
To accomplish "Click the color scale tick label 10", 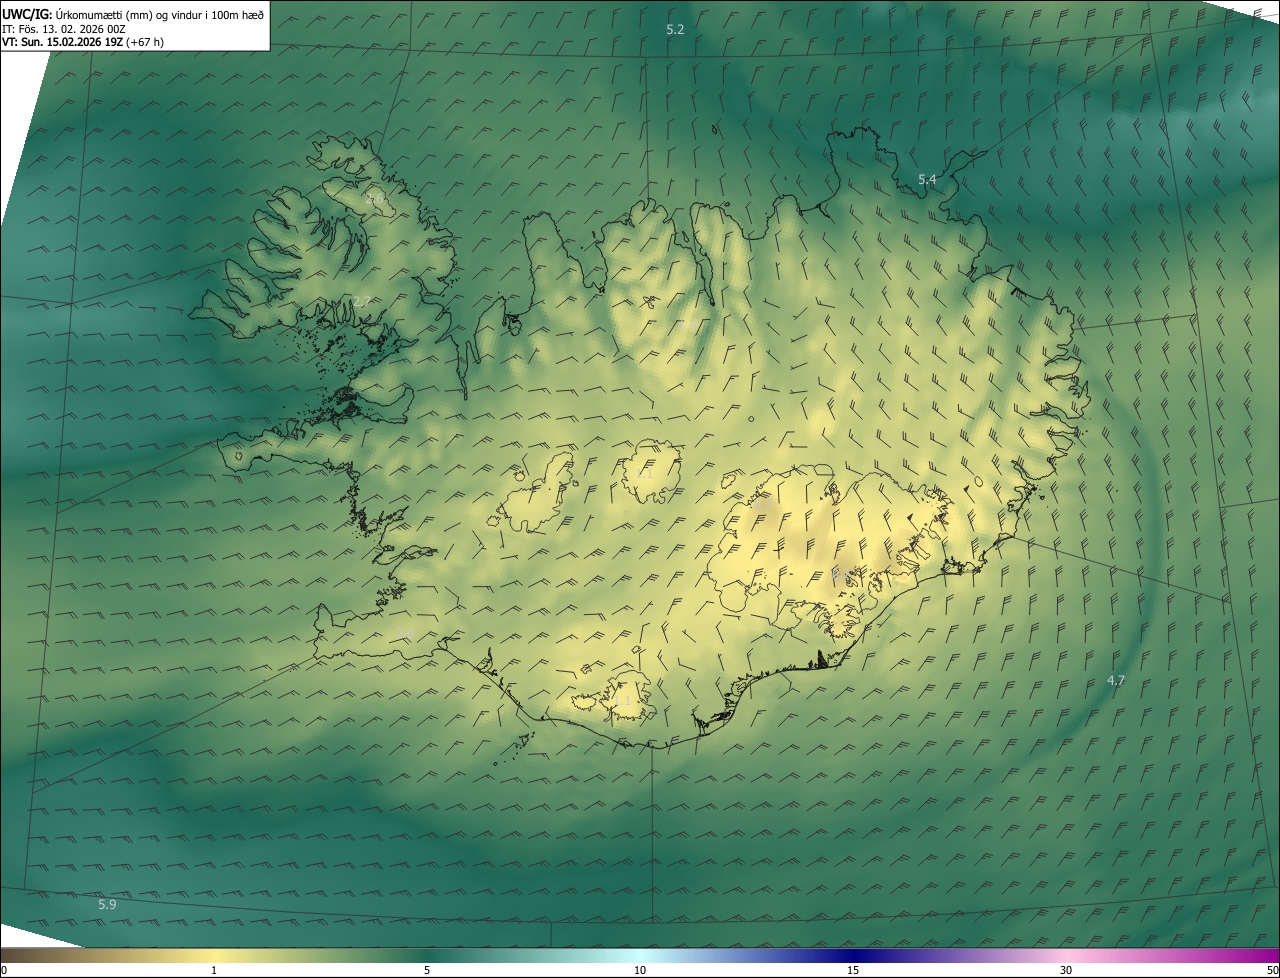I will [x=640, y=971].
